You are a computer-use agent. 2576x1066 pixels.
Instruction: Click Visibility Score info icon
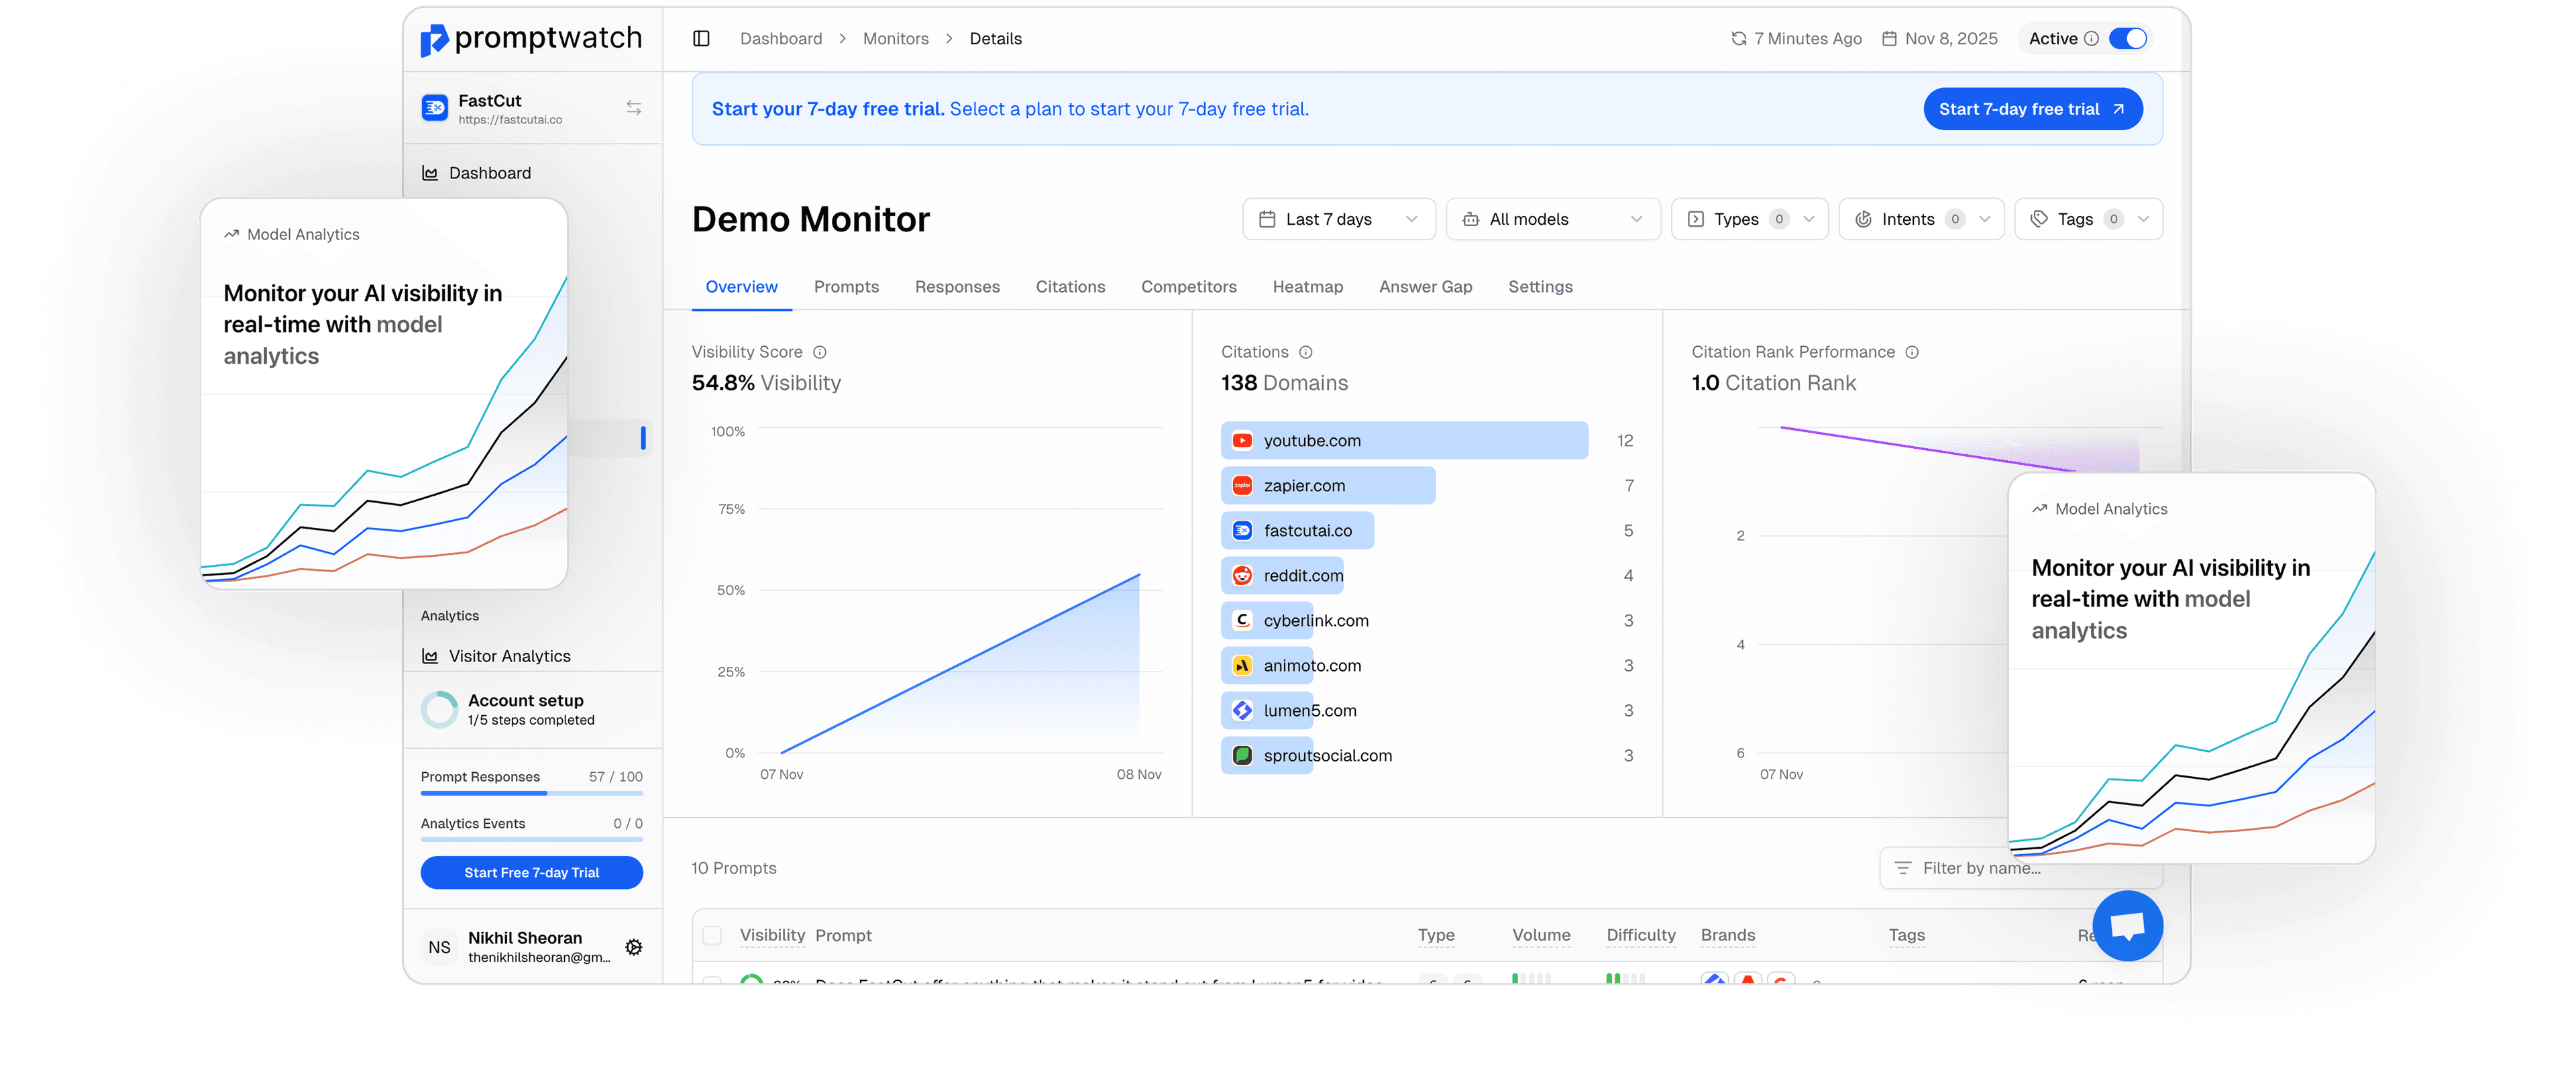(820, 352)
